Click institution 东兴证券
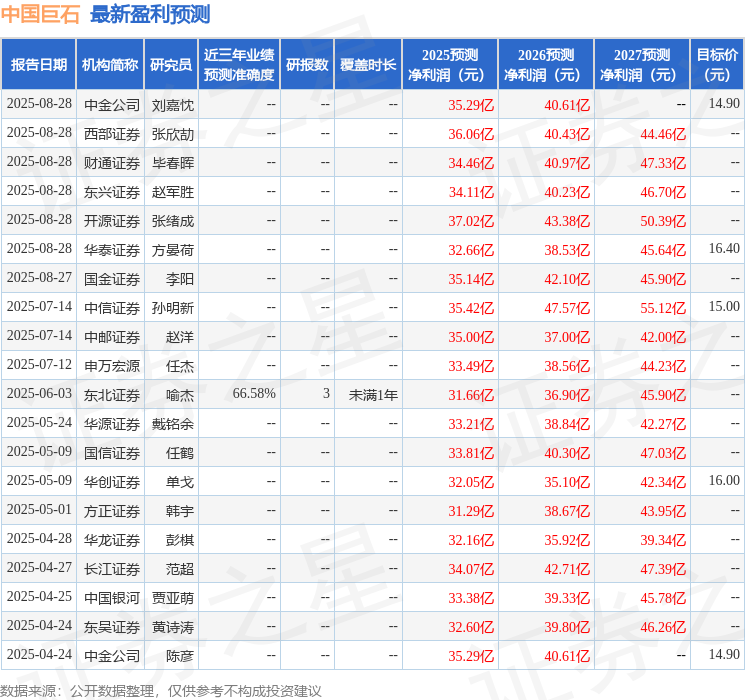 click(112, 192)
